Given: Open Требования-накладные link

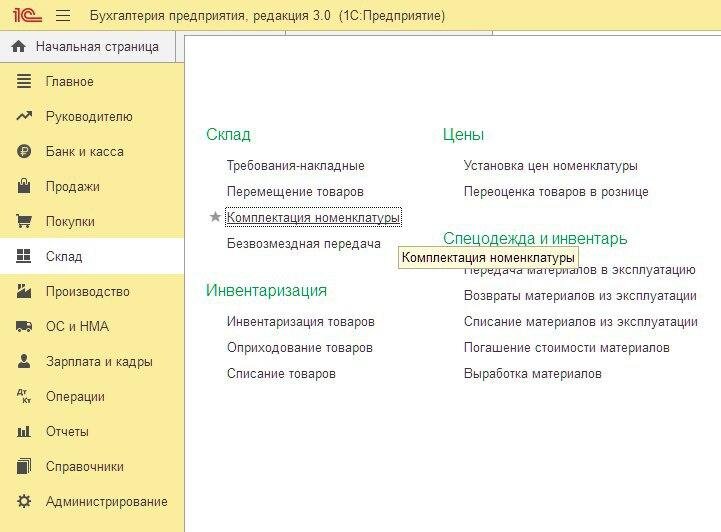Looking at the screenshot, I should 296,166.
